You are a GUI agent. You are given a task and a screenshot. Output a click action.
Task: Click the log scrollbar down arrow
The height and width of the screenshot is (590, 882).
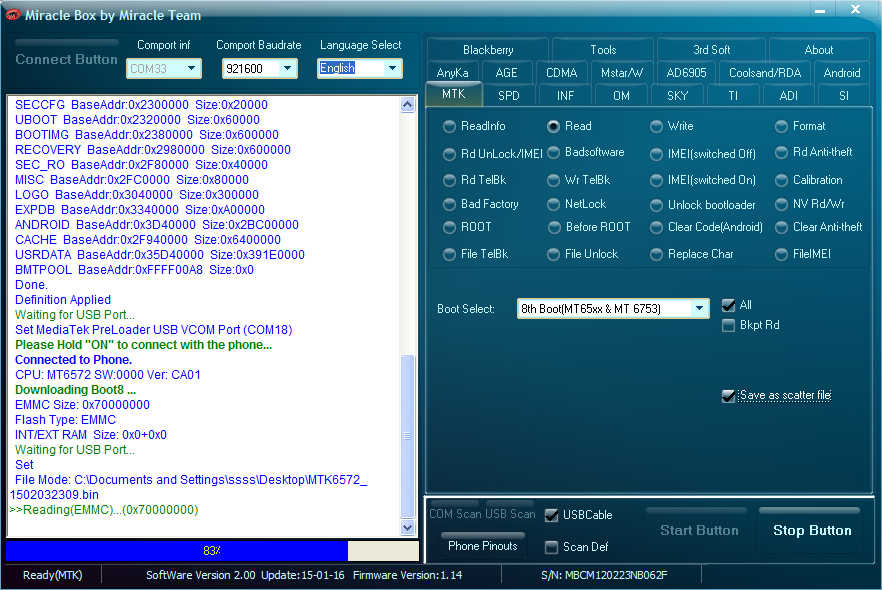(x=408, y=527)
